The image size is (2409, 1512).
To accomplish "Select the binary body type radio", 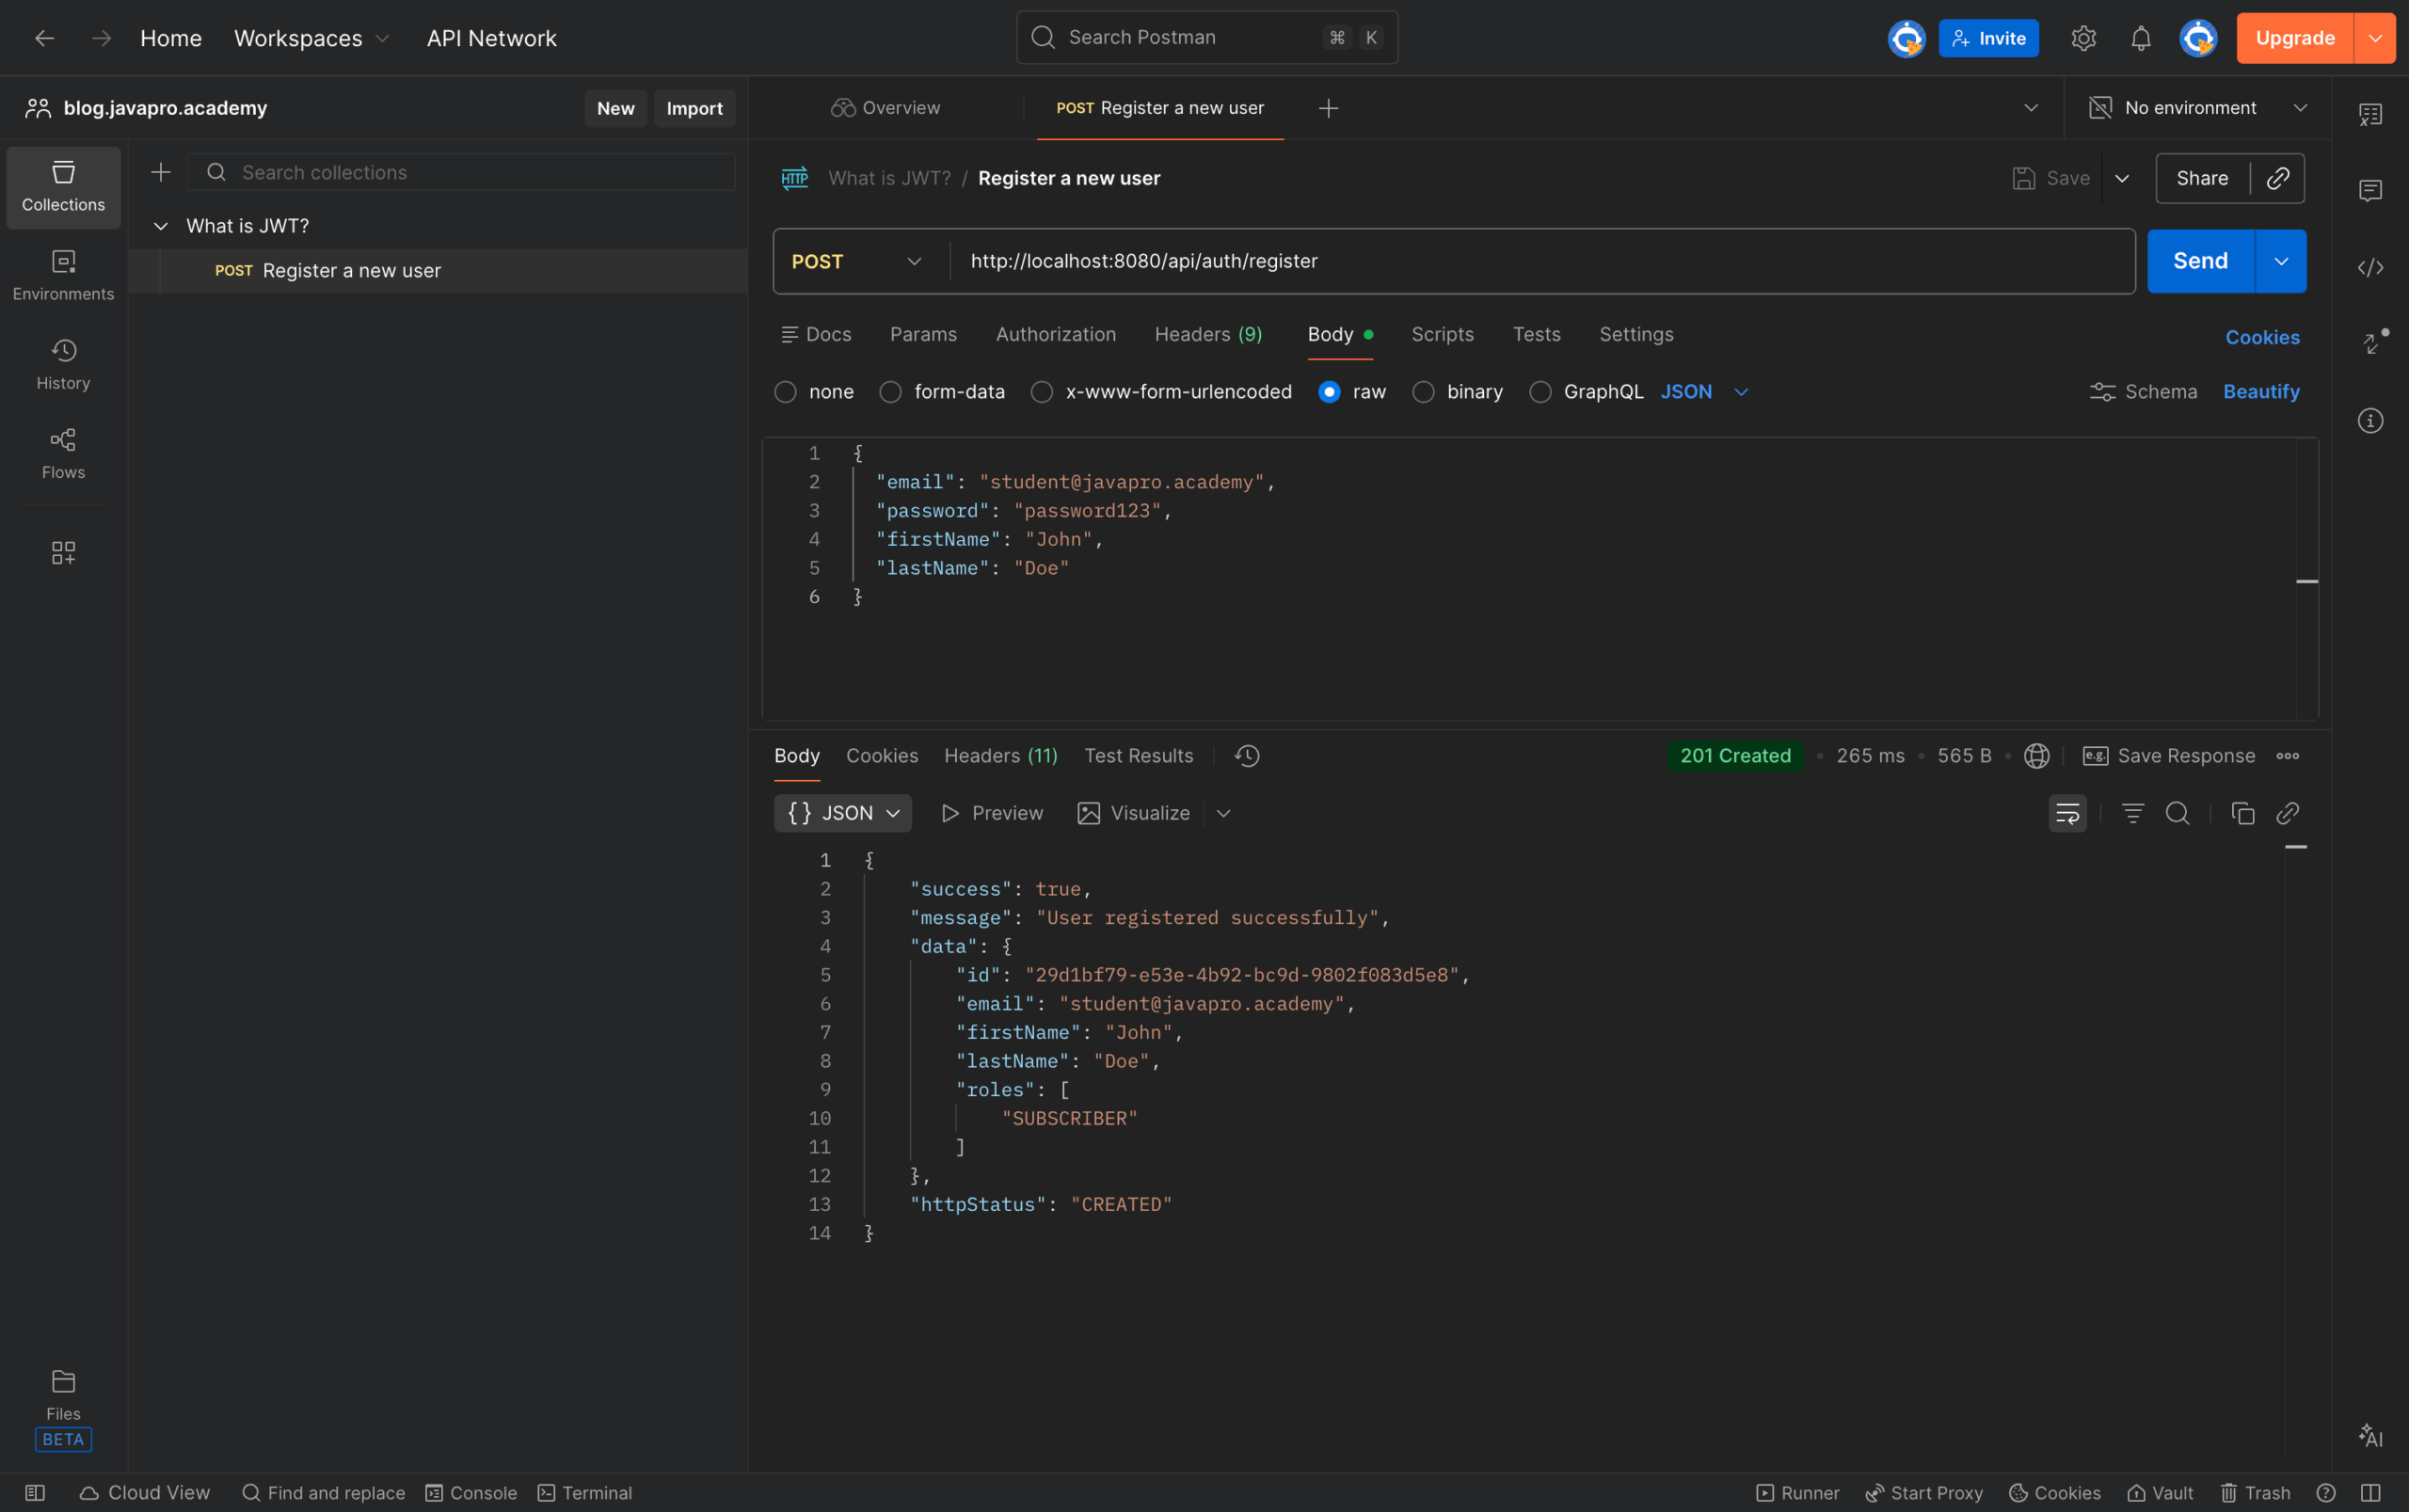I will [1423, 392].
